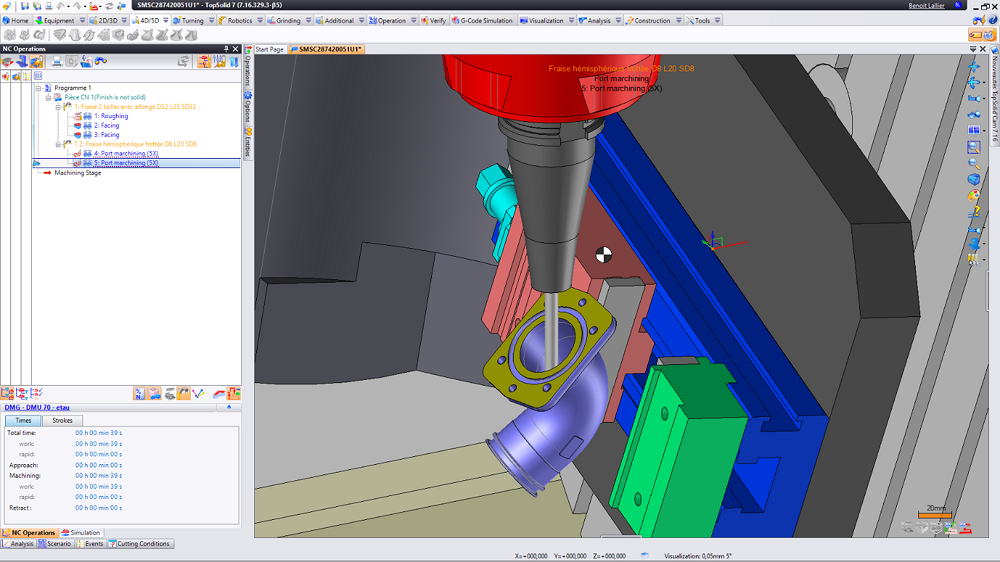The height and width of the screenshot is (562, 1000).
Task: Click the pin icon on NC Operations panel
Action: [x=226, y=48]
